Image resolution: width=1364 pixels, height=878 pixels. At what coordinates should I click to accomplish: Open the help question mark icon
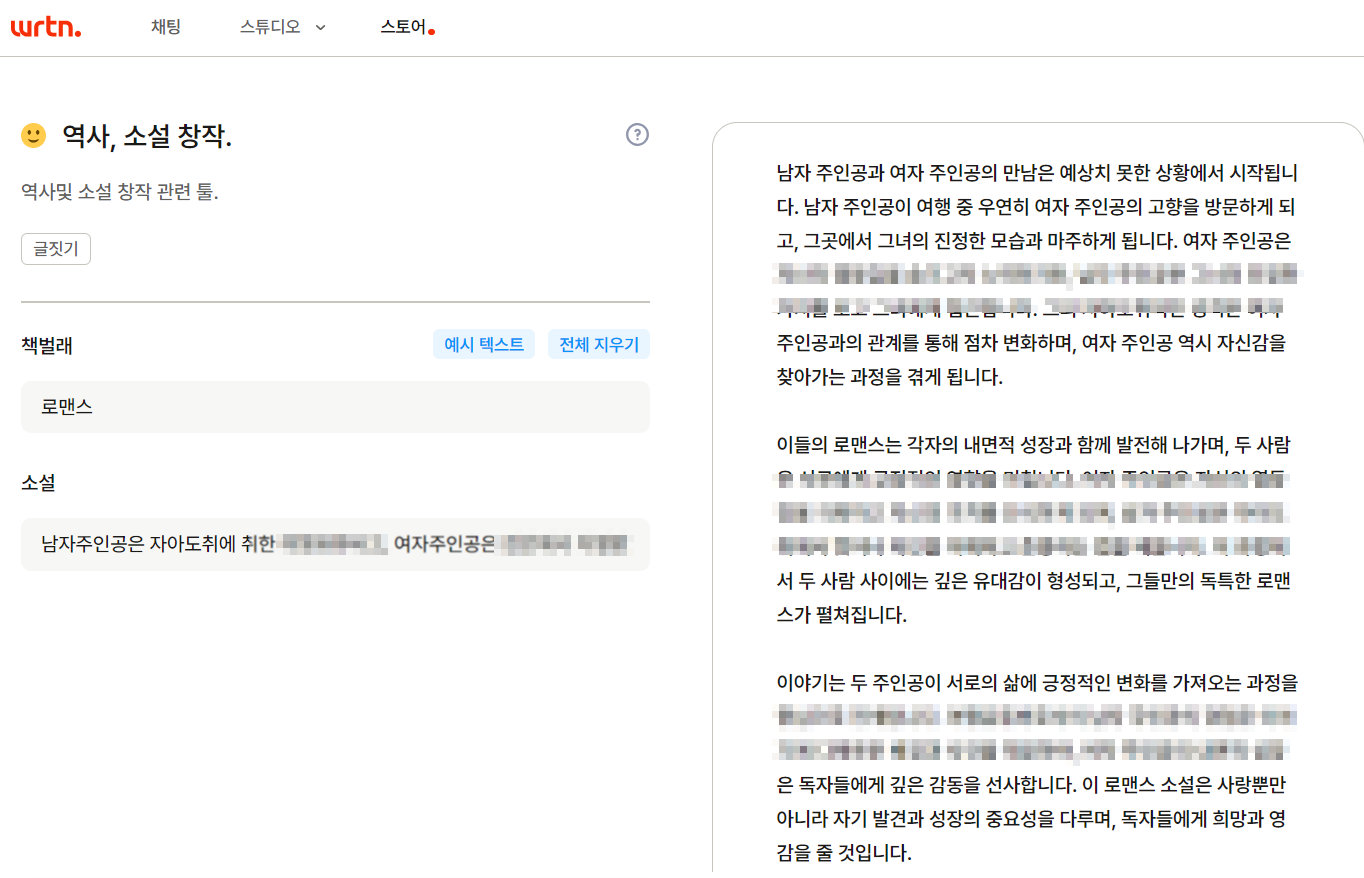click(x=637, y=135)
